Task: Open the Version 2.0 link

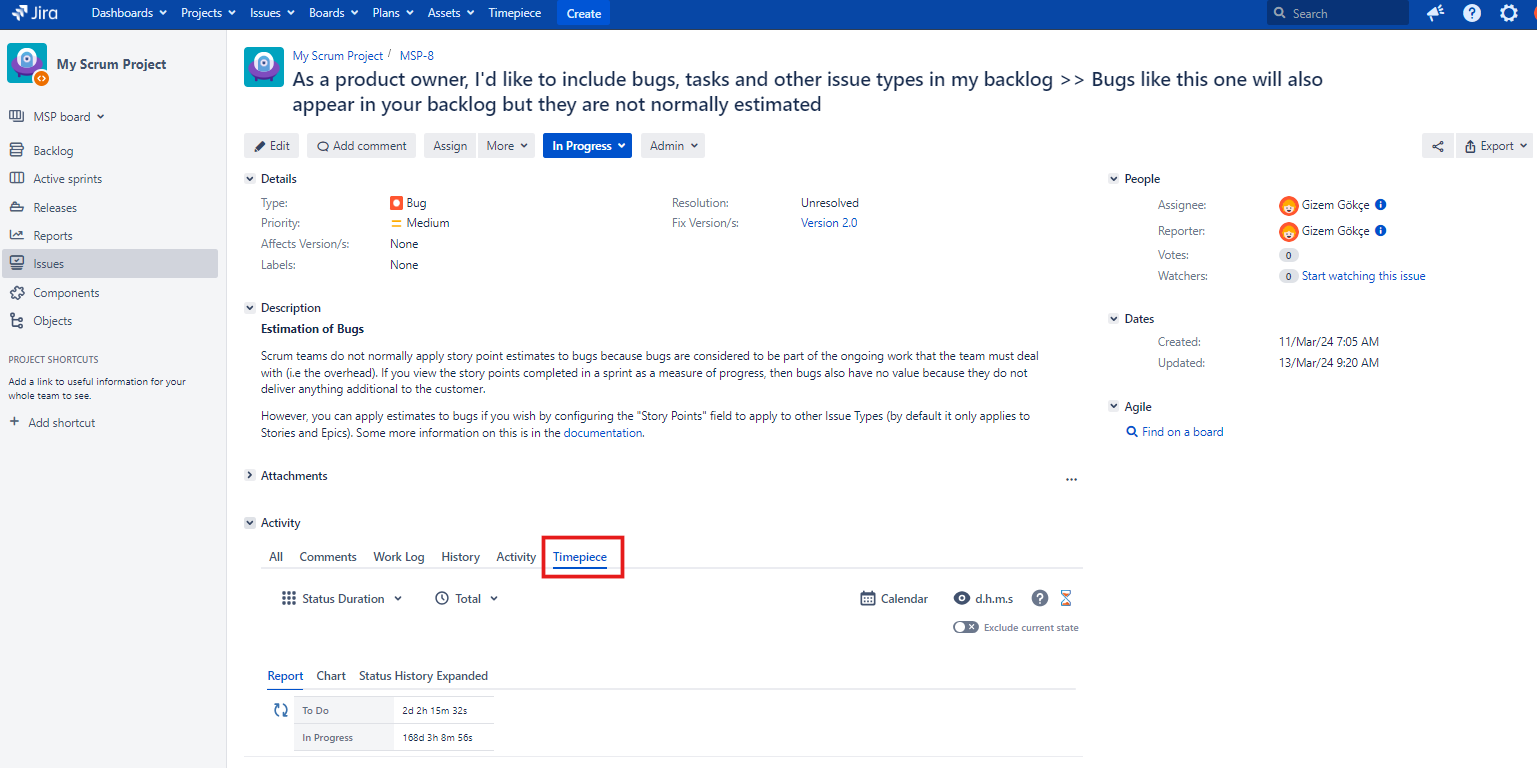Action: tap(828, 223)
